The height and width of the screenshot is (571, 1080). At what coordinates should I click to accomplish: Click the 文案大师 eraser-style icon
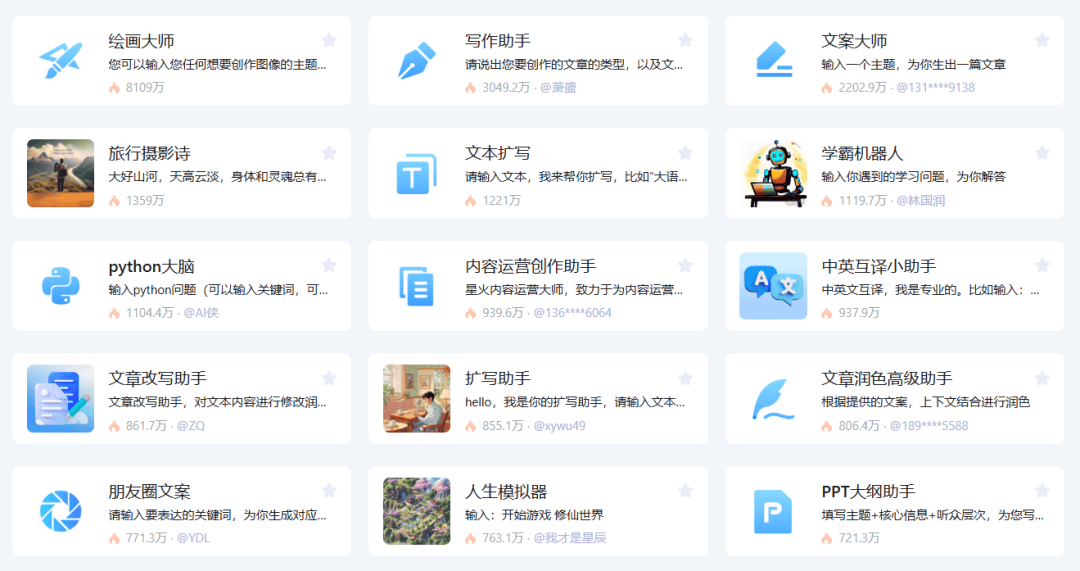pyautogui.click(x=773, y=61)
